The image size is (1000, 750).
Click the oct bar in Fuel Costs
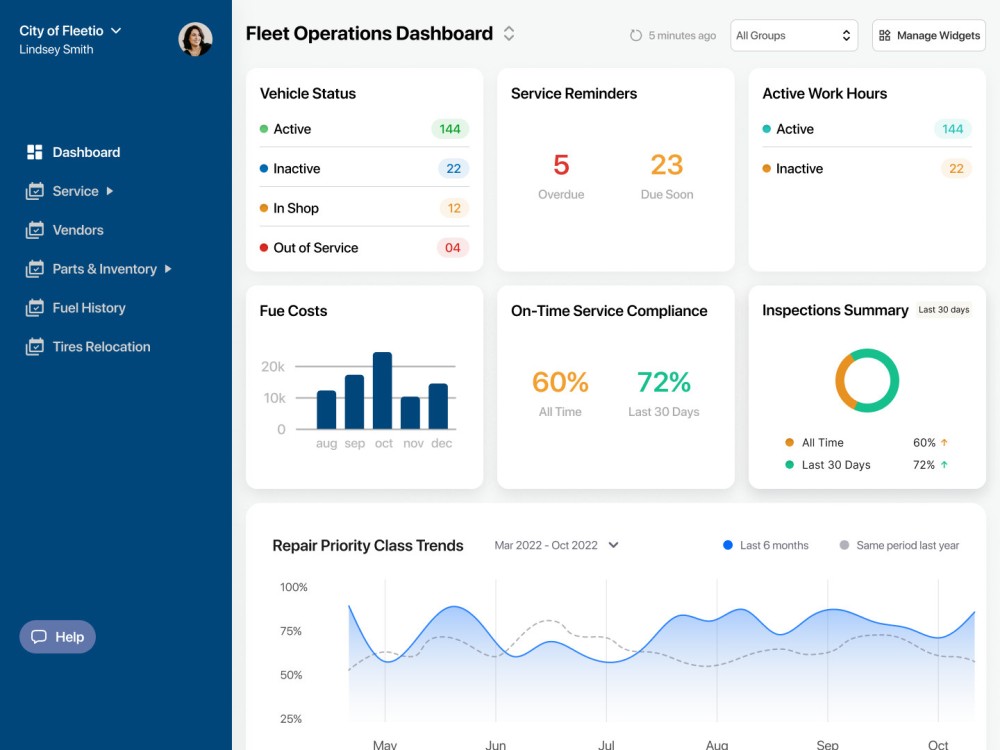383,390
